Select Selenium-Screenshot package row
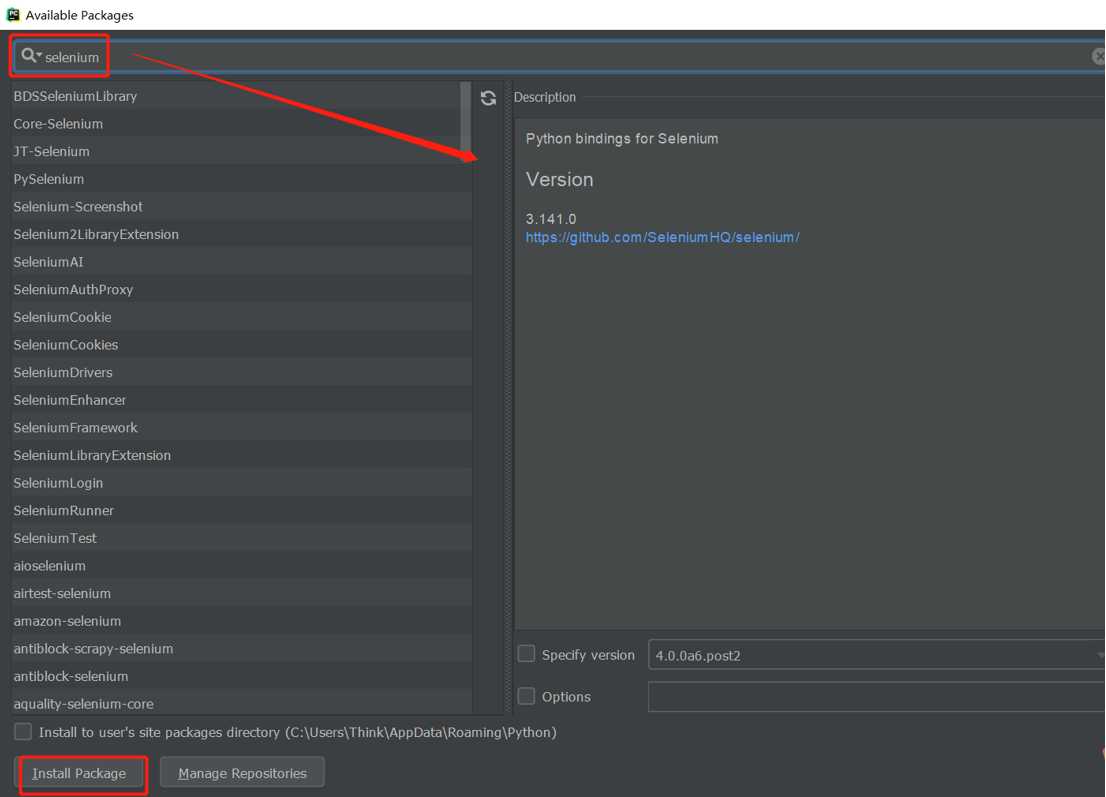 (x=241, y=207)
